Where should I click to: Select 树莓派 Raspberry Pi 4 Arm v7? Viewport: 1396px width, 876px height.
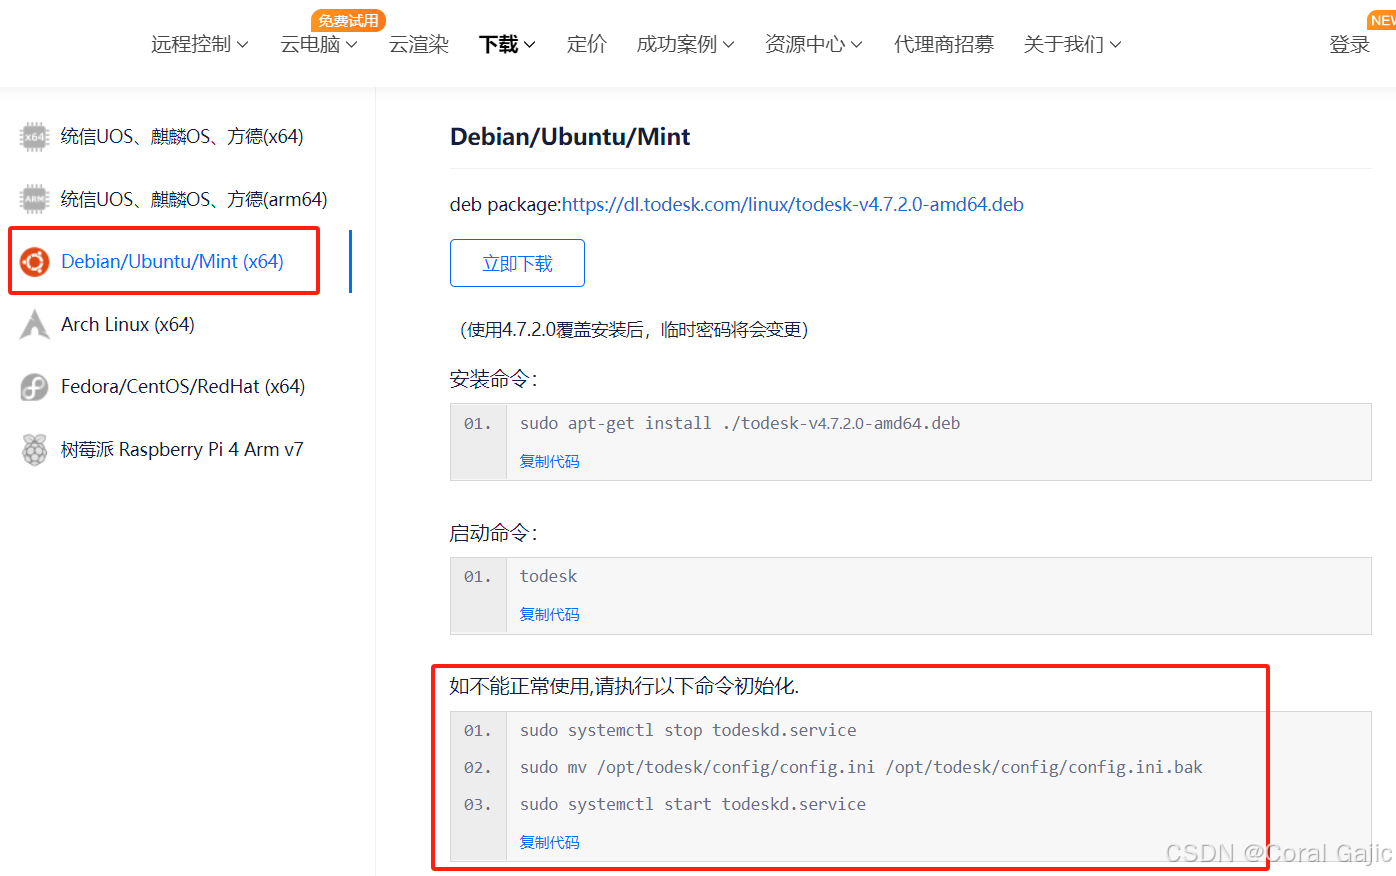pyautogui.click(x=182, y=449)
